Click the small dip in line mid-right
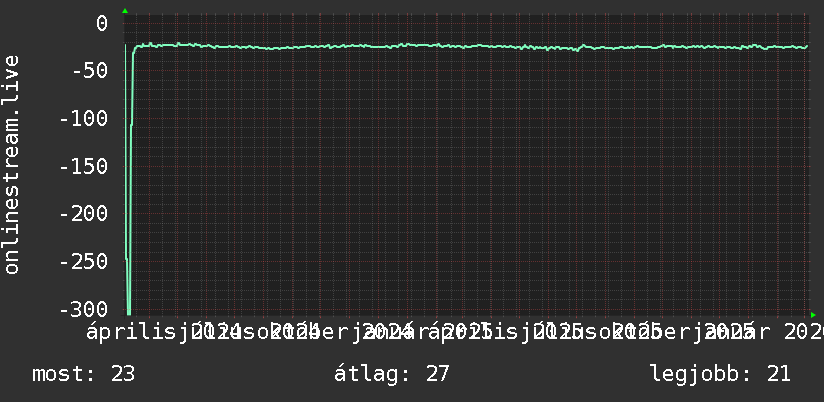Viewport: 824px width, 402px height. click(x=578, y=50)
